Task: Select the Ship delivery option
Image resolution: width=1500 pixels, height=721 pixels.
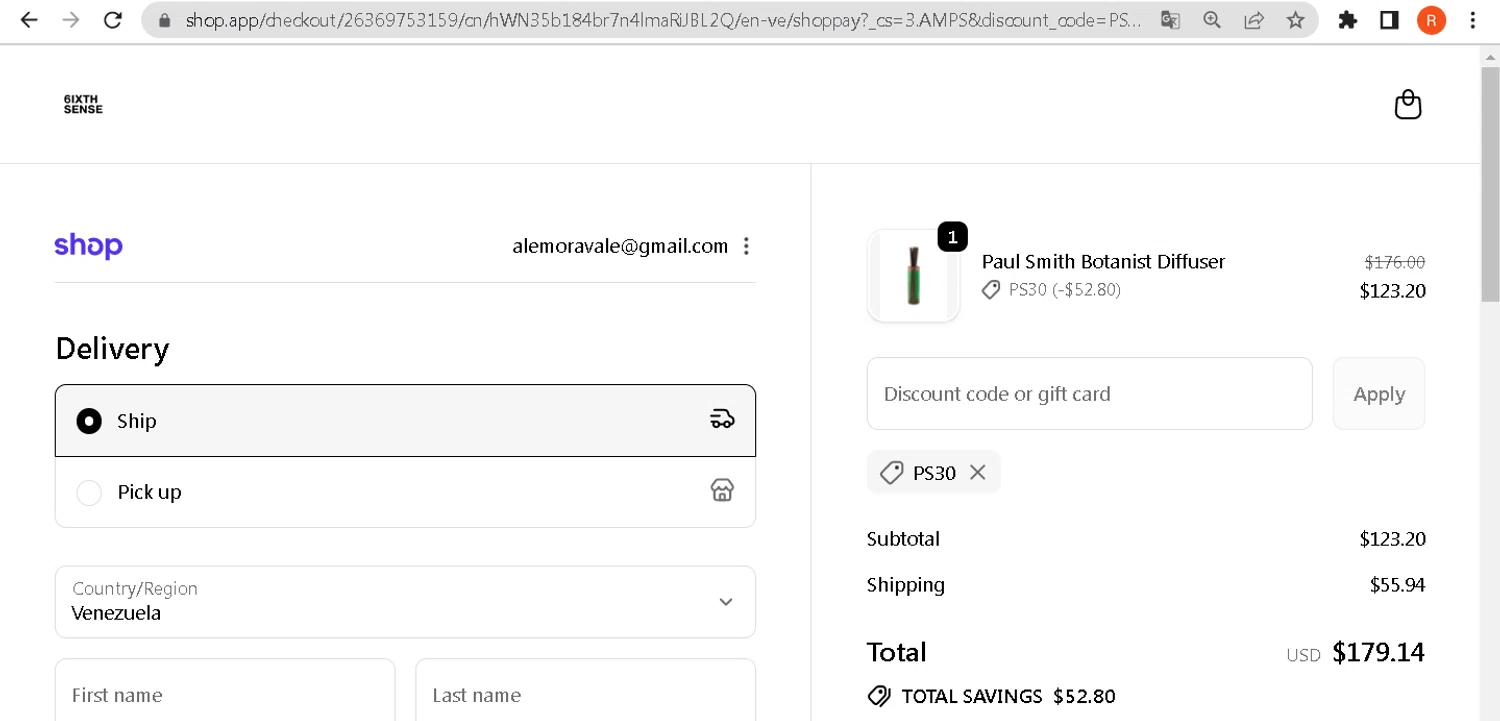Action: [x=405, y=420]
